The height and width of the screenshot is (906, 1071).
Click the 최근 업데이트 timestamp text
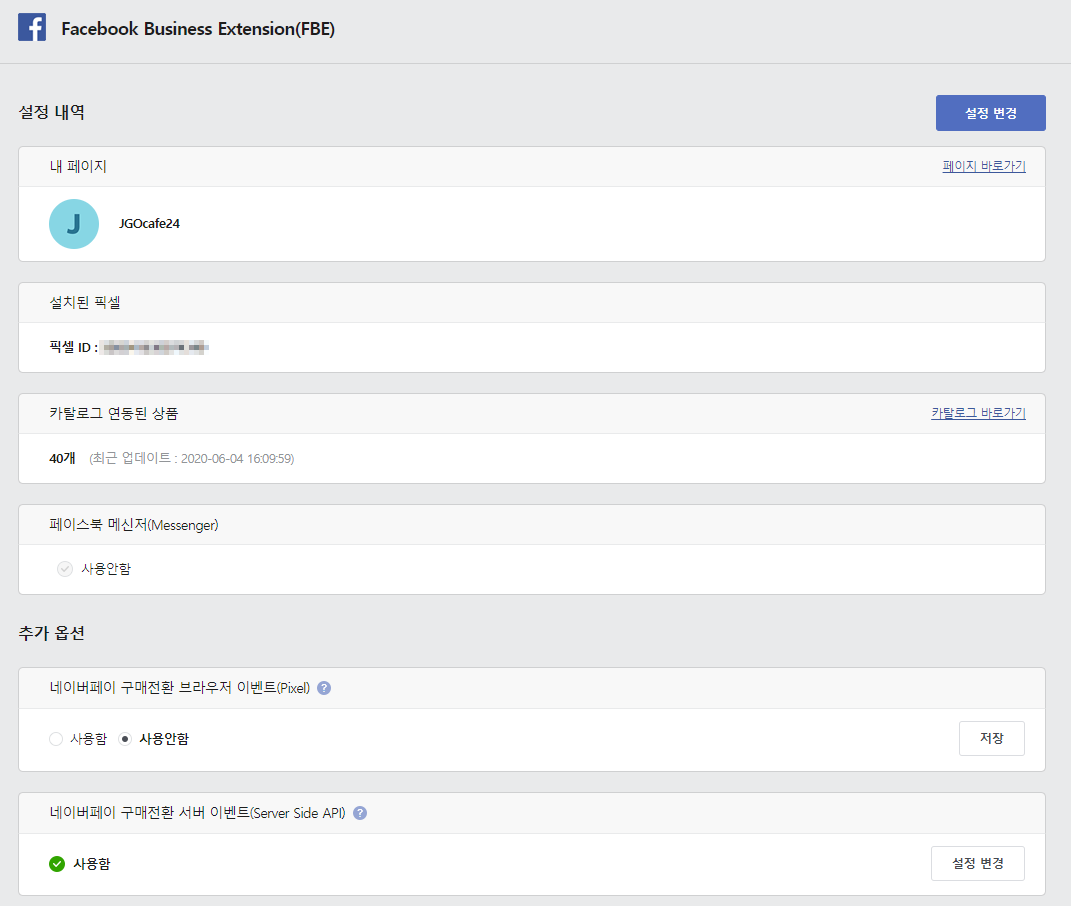click(192, 458)
